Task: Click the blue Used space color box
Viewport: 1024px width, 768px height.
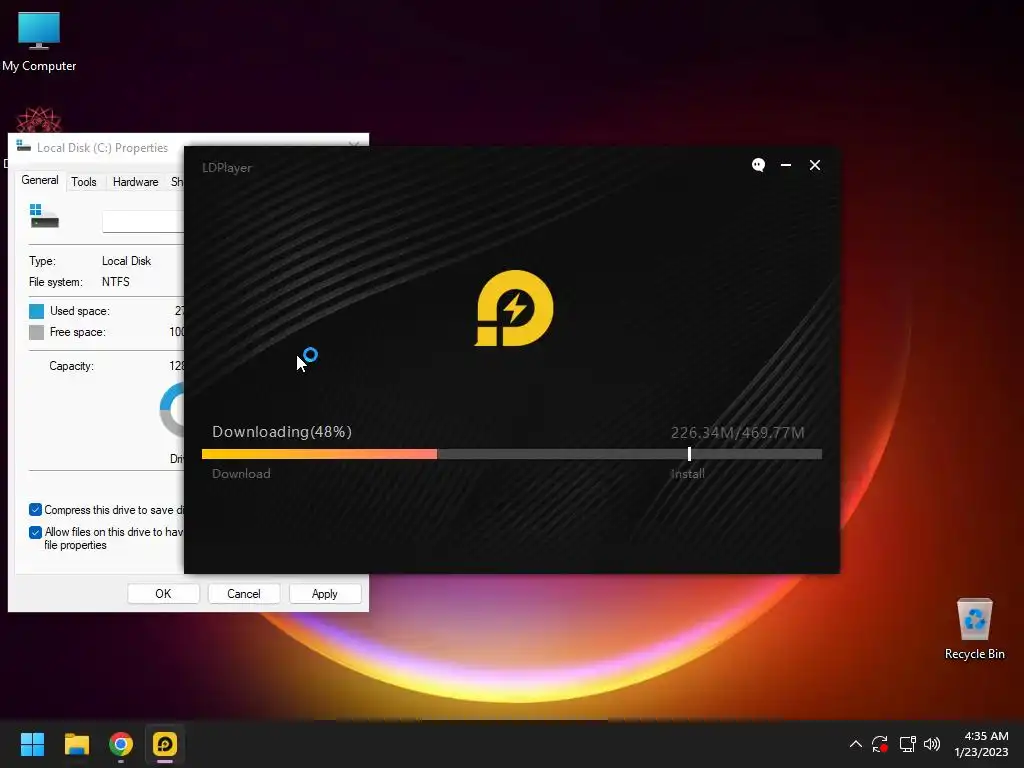Action: click(37, 311)
